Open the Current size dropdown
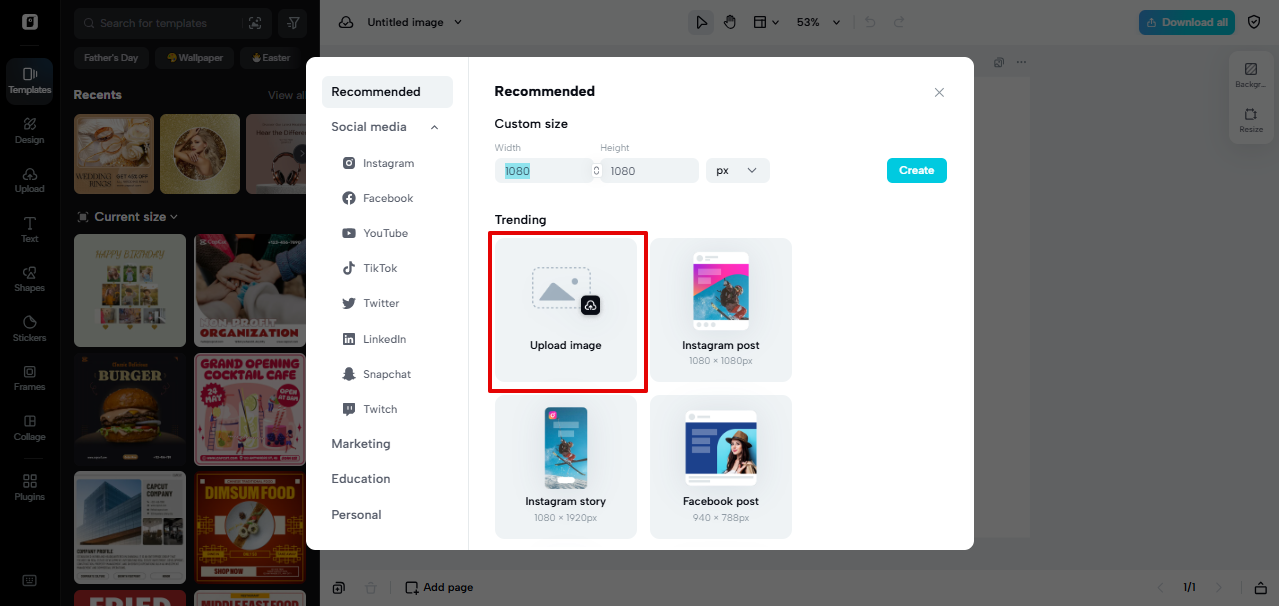Image resolution: width=1279 pixels, height=606 pixels. [x=128, y=217]
